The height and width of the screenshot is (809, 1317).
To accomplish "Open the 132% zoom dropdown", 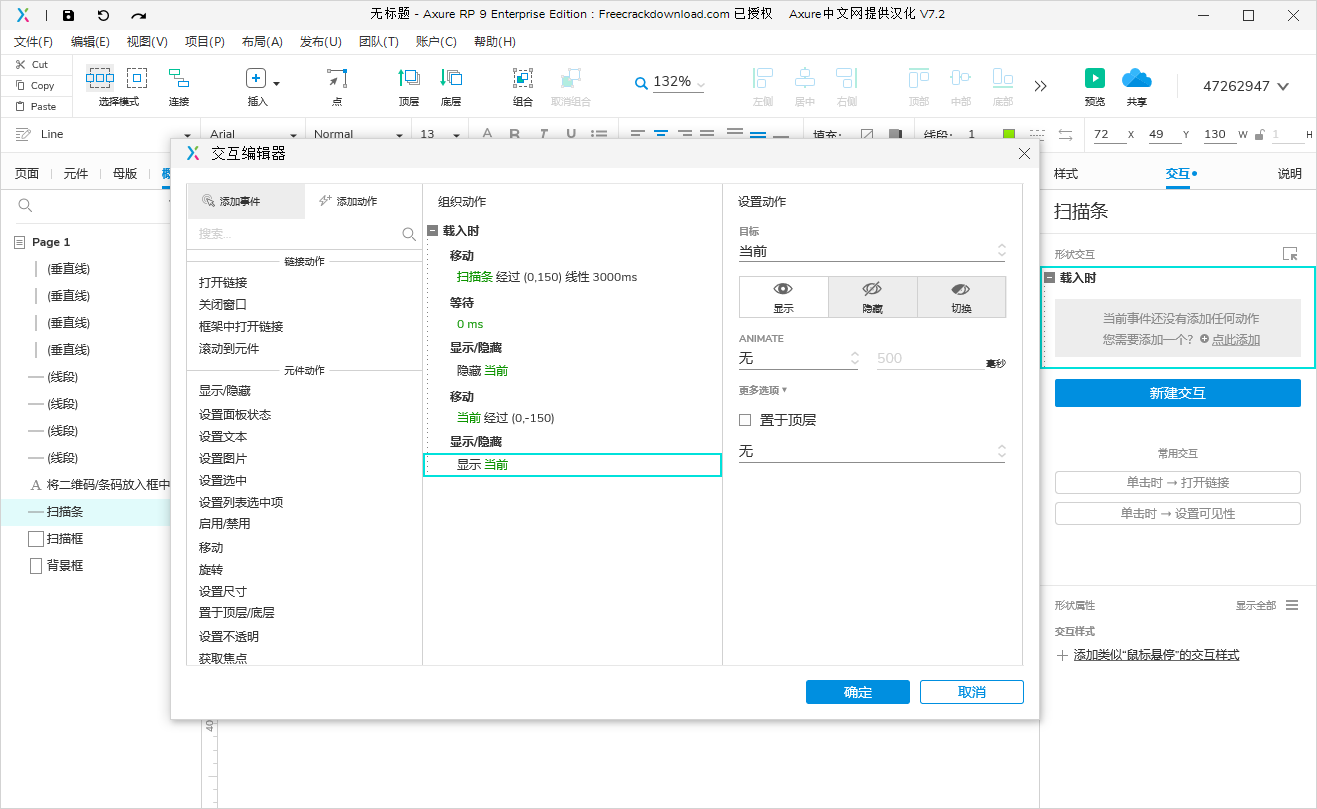I will tap(679, 82).
